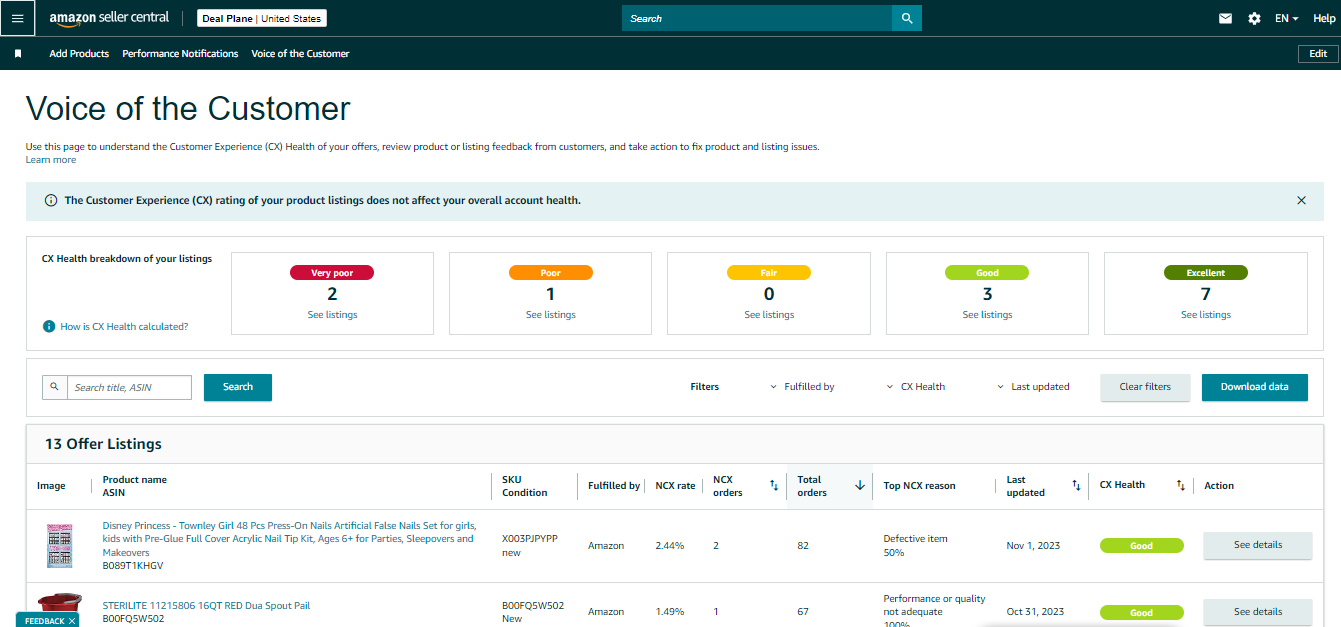Viewport: 1341px width, 627px height.
Task: Open the EN language dropdown
Action: [1286, 18]
